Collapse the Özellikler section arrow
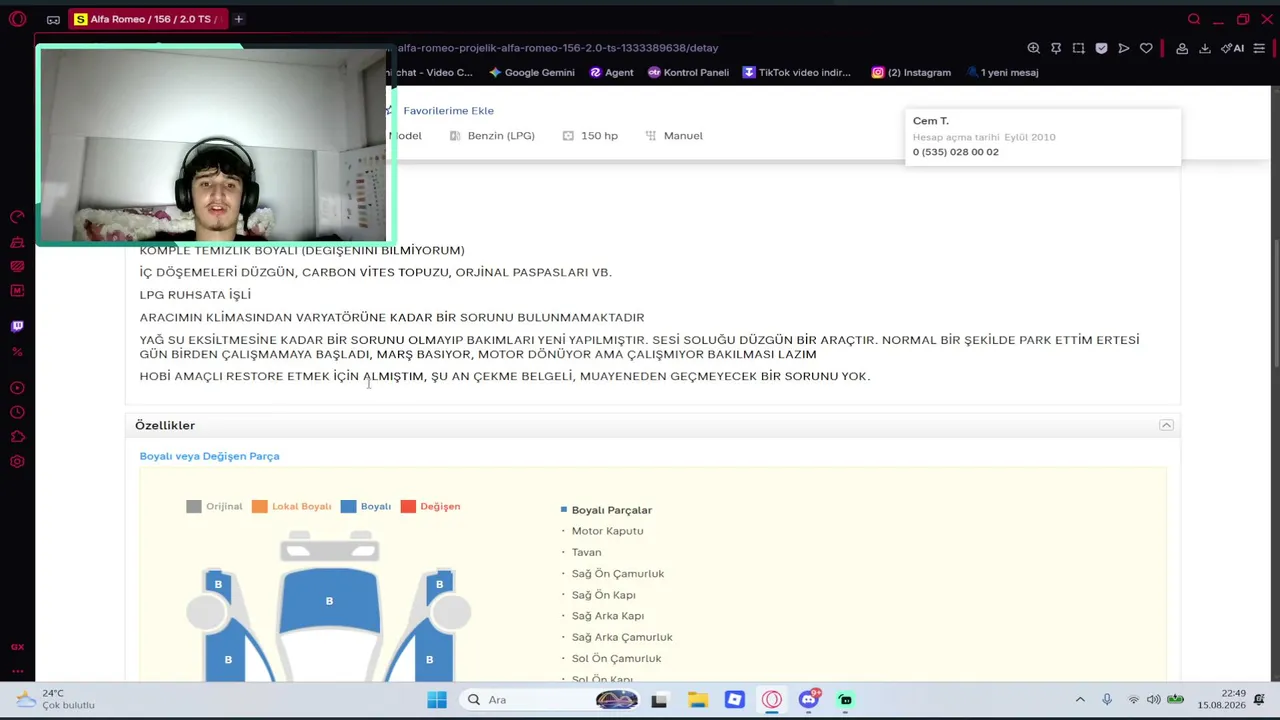The width and height of the screenshot is (1280, 720). (1166, 425)
